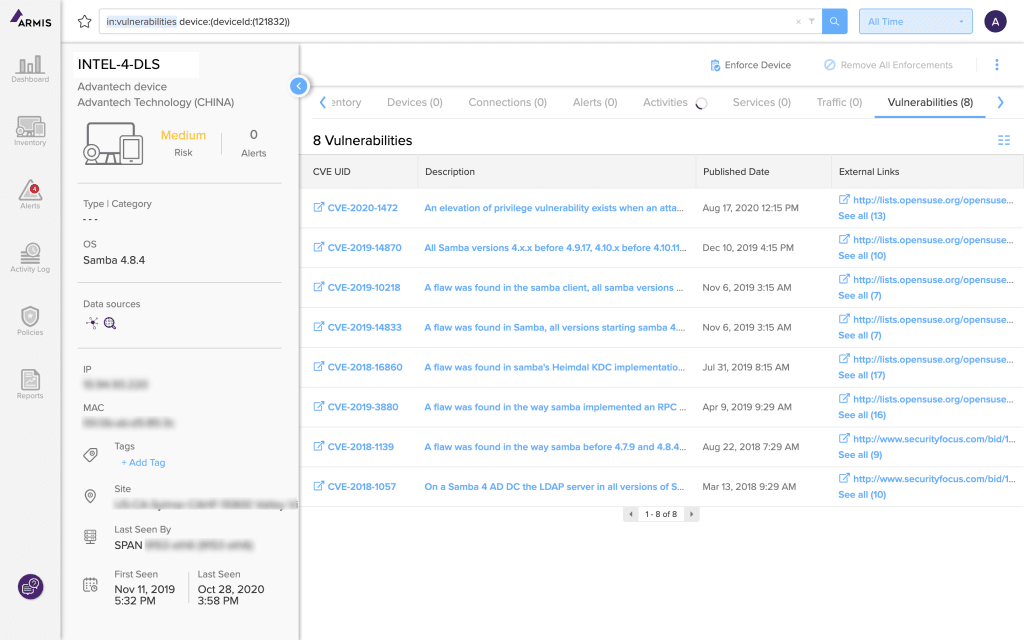1024x640 pixels.
Task: Open the Policies section in the sidebar
Action: tap(30, 321)
